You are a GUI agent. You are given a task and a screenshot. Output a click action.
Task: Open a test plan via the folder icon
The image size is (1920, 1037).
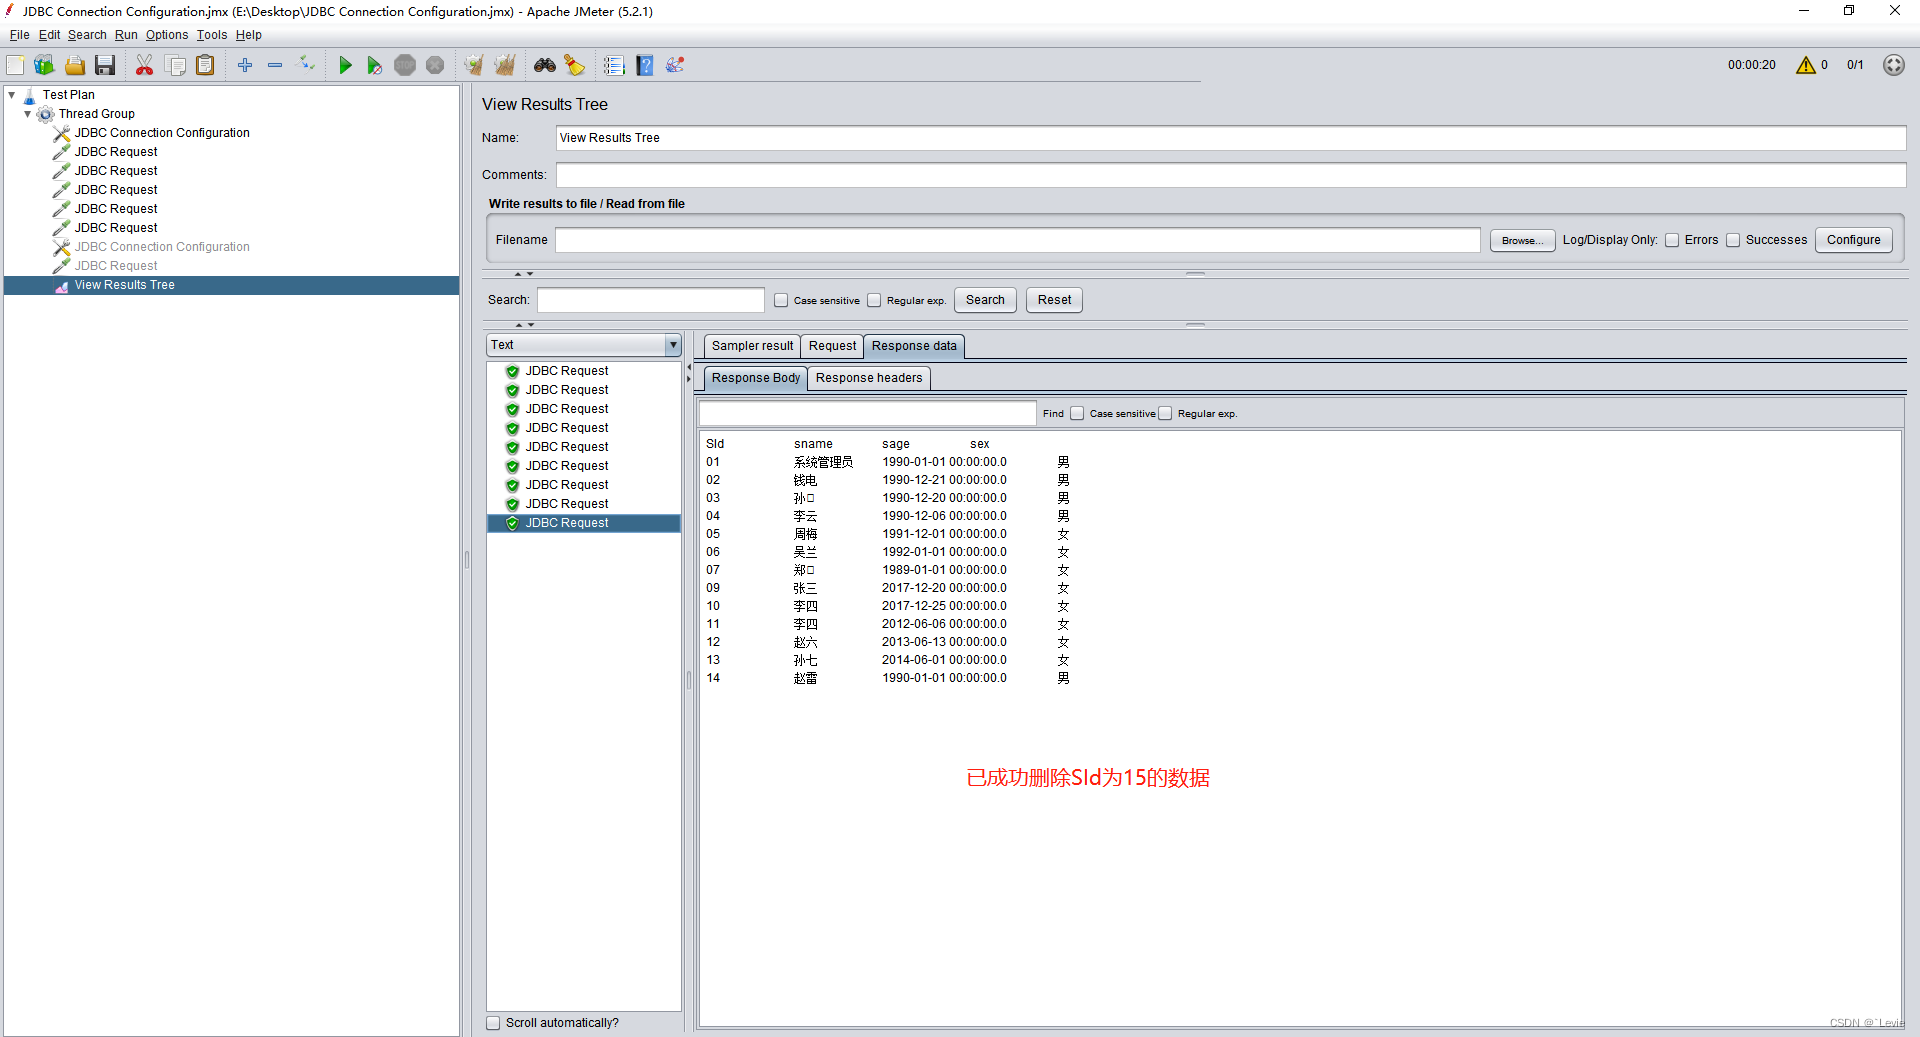pyautogui.click(x=75, y=65)
